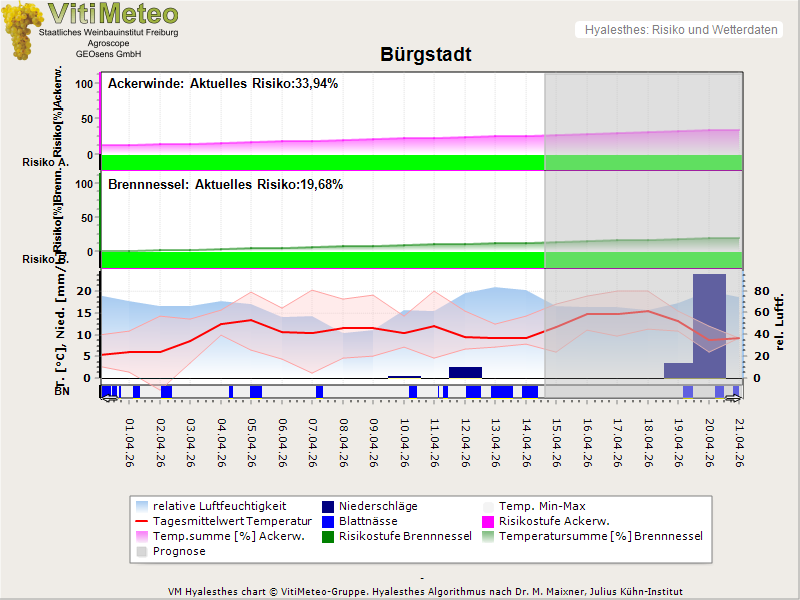800x600 pixels.
Task: Click the Prognose gray legend icon
Action: tap(141, 552)
